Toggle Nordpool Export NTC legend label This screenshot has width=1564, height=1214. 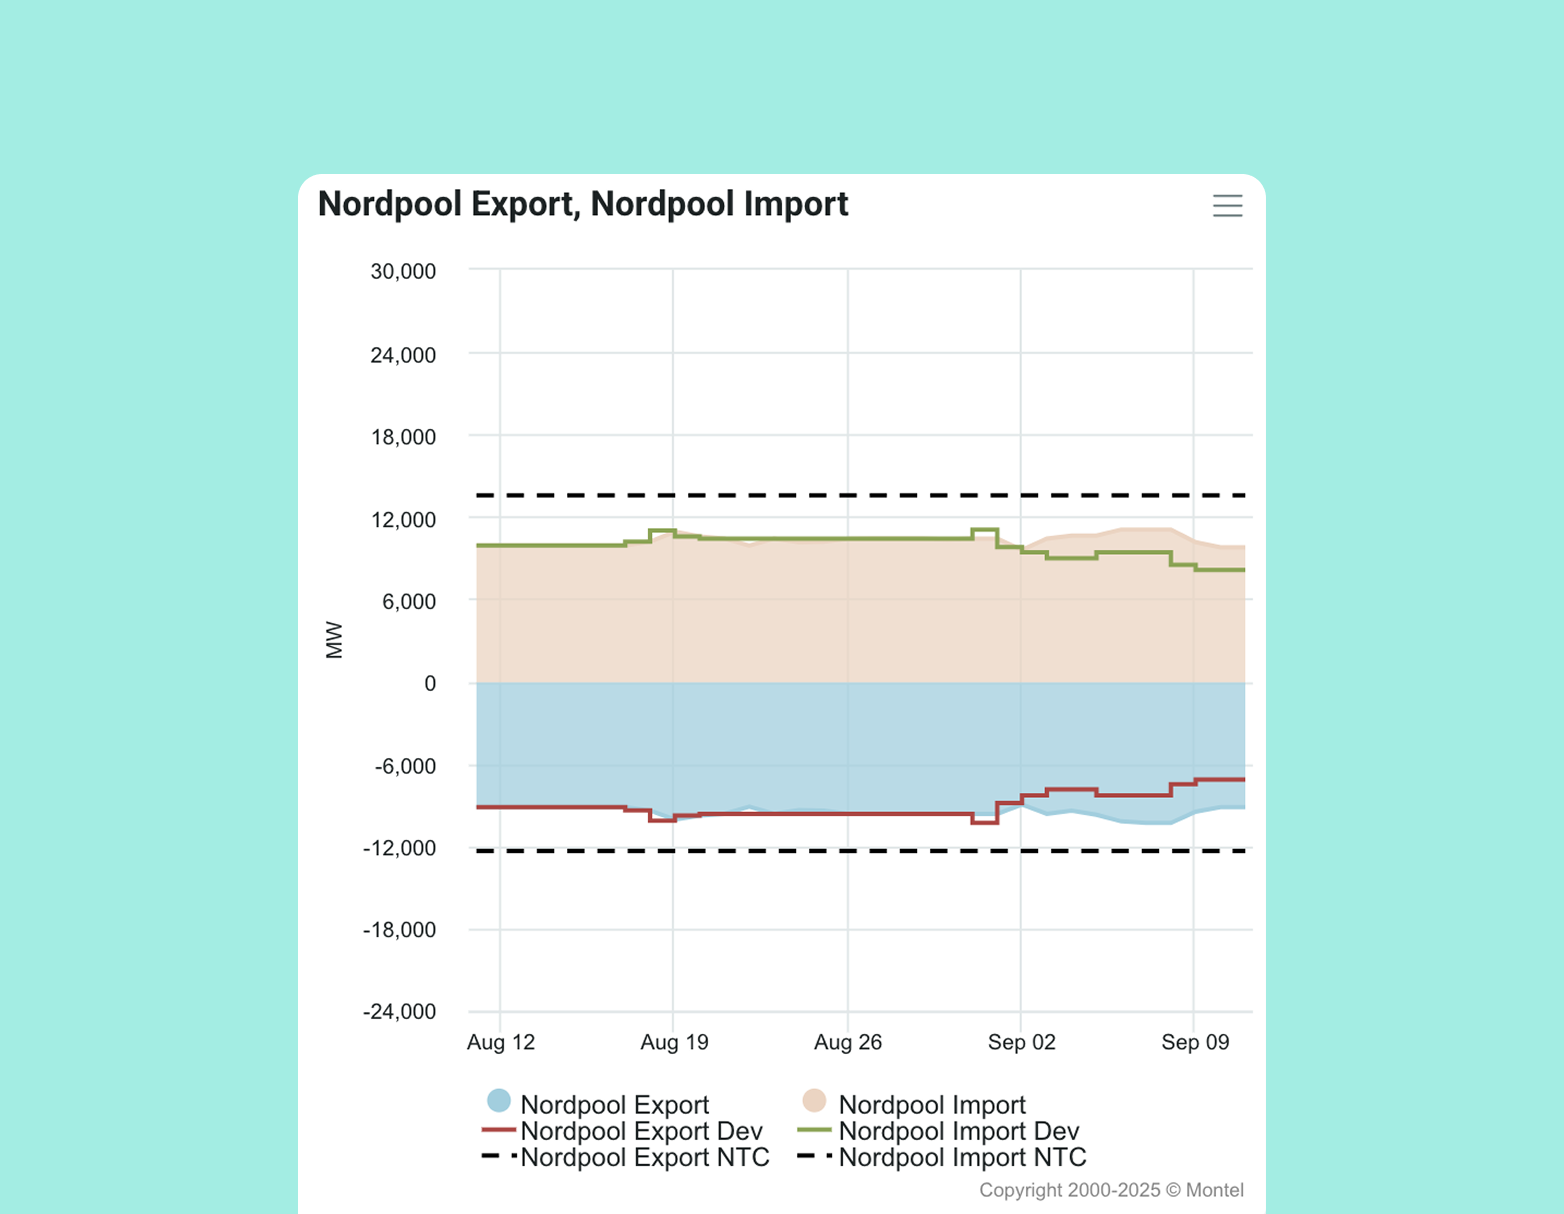[x=644, y=1157]
